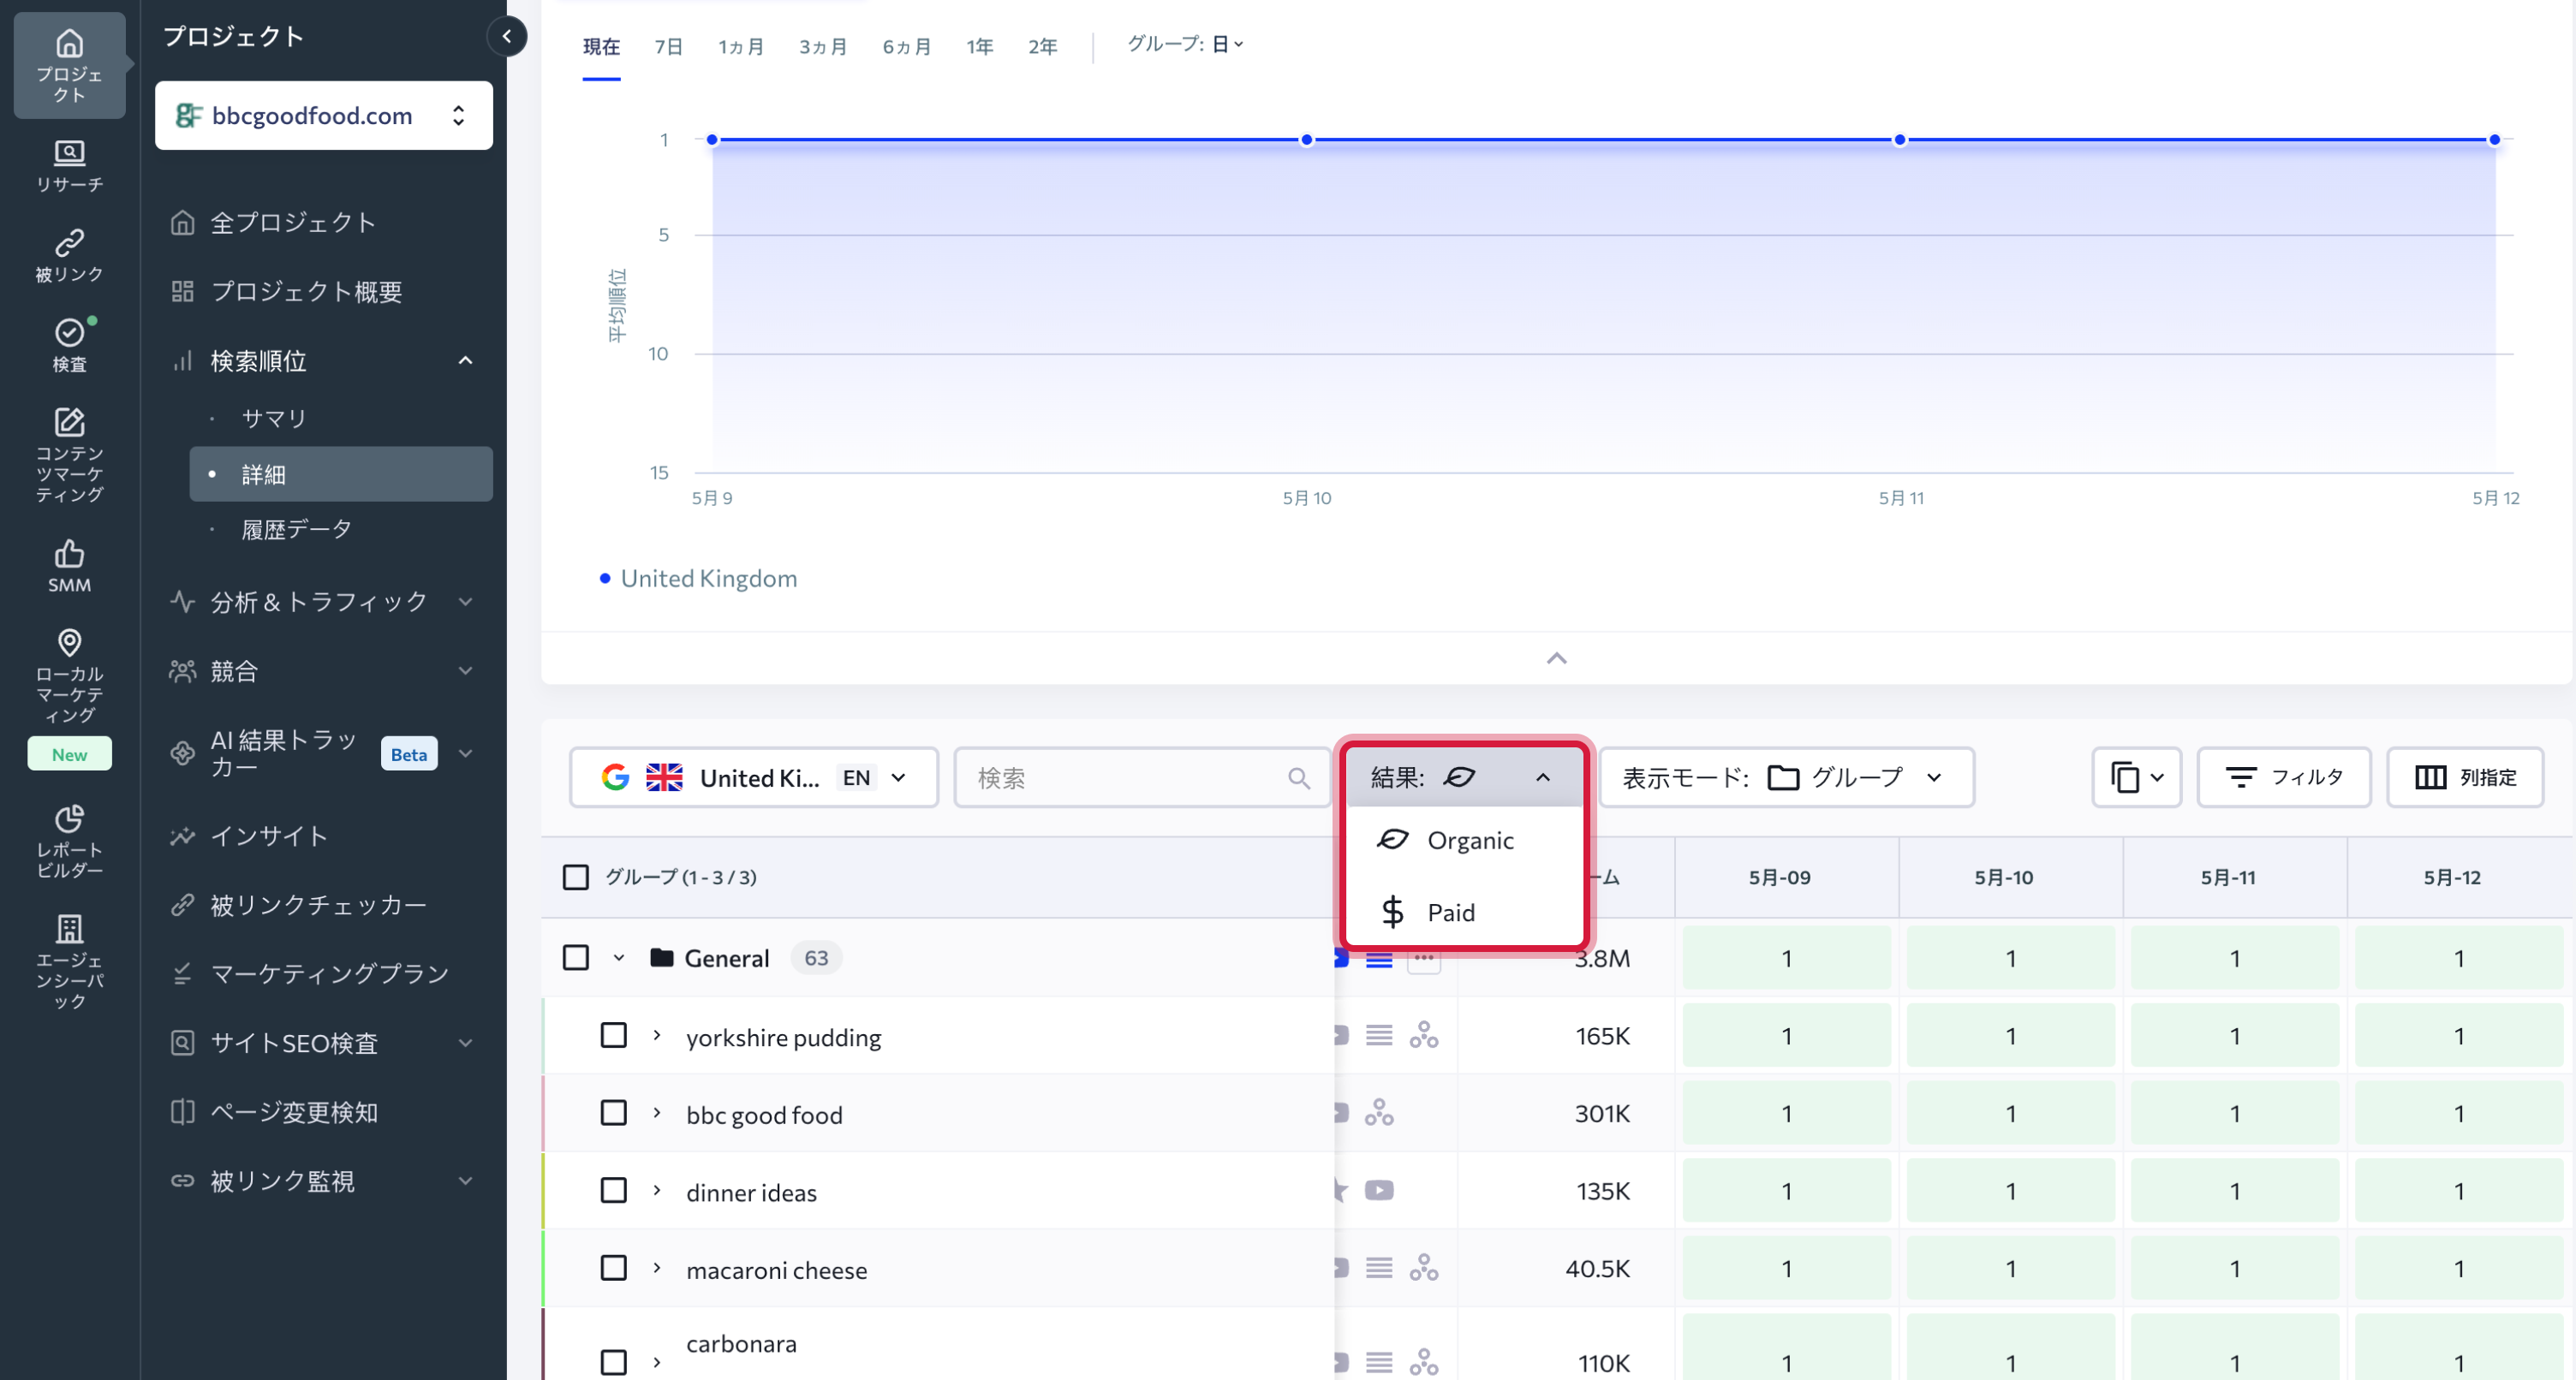Open the Audit checkmark icon

[69, 332]
